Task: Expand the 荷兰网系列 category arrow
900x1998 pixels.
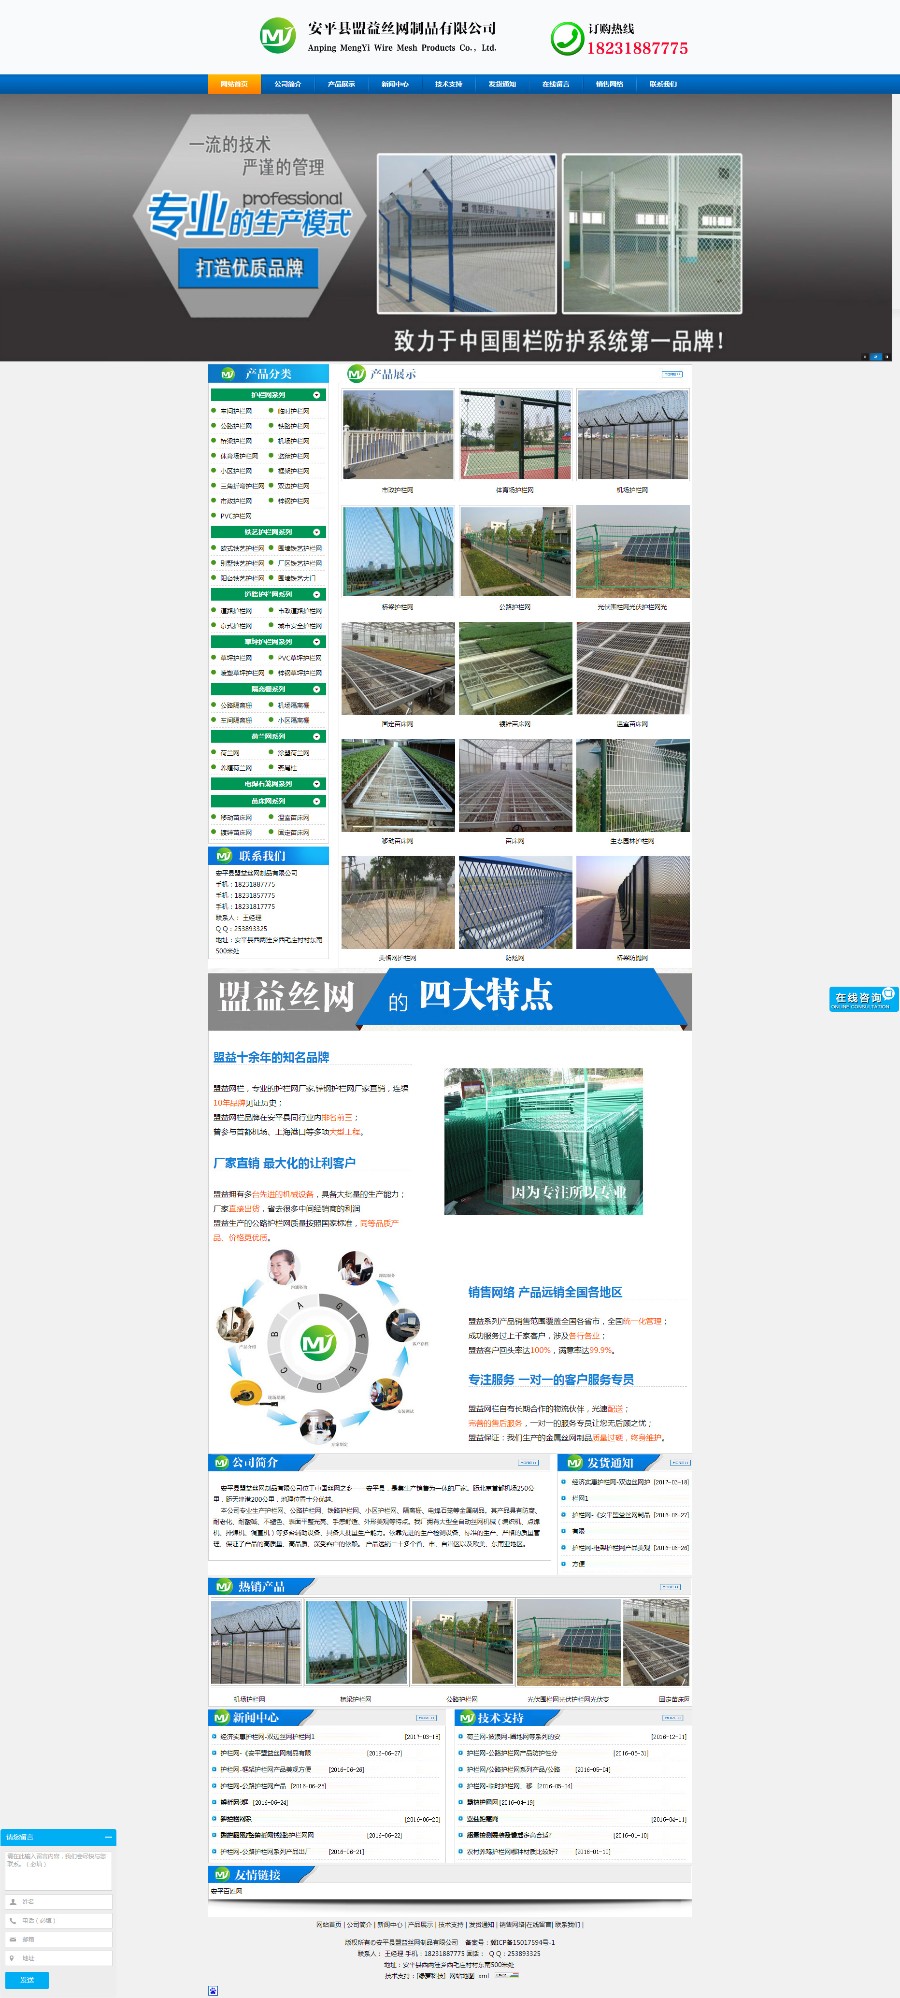Action: point(317,736)
